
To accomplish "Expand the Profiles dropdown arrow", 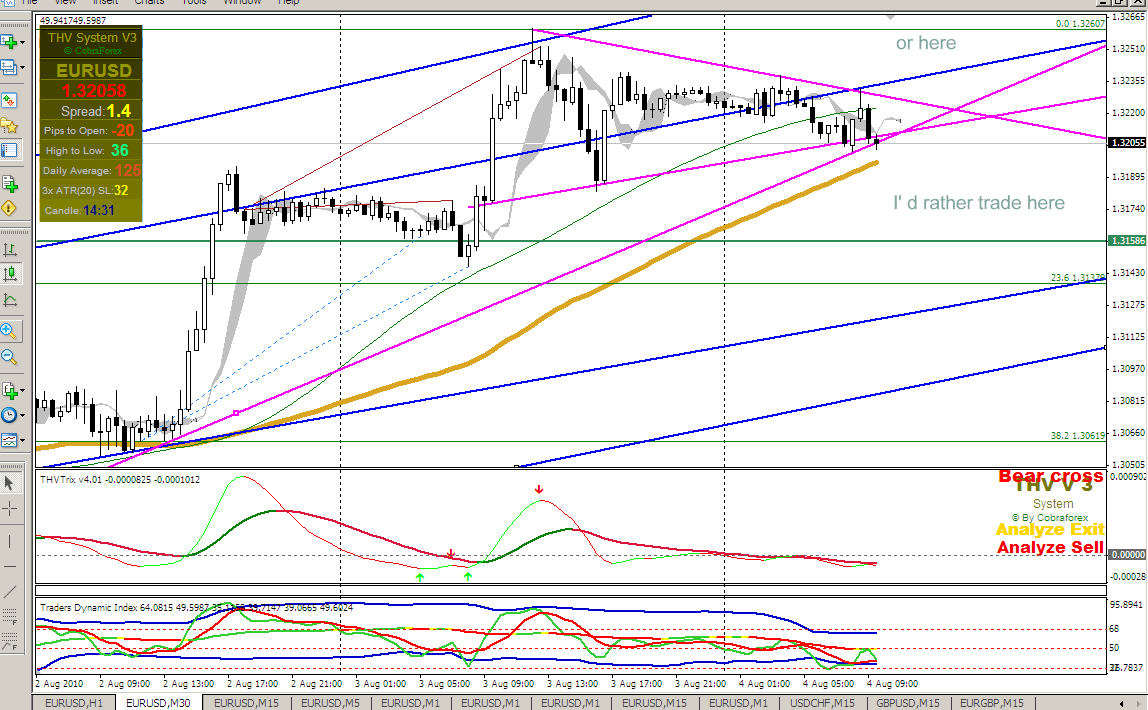I will [23, 67].
